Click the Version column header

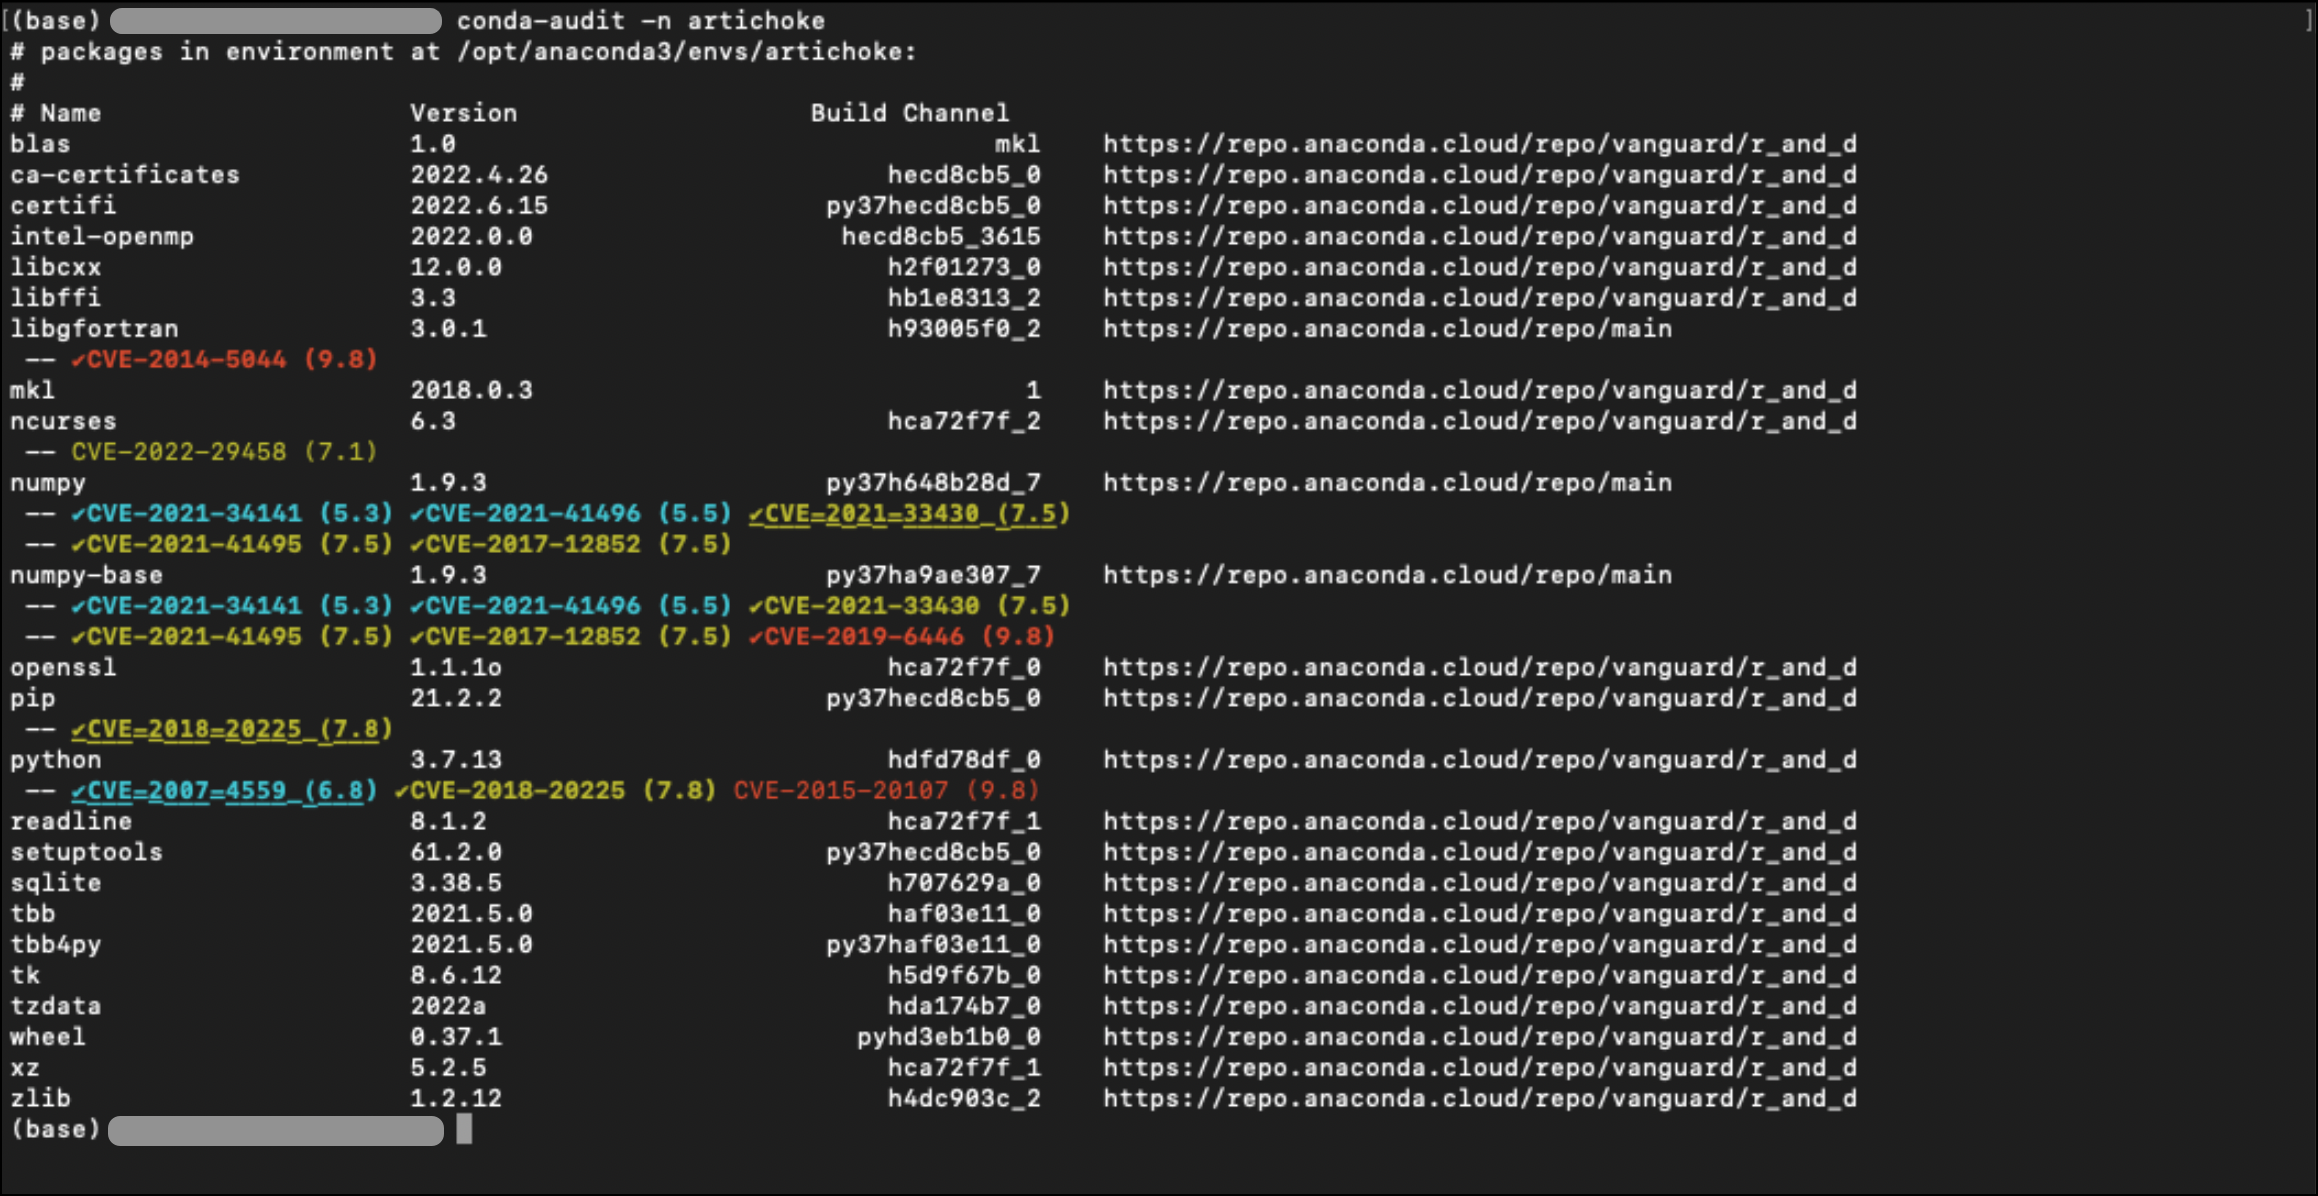pos(464,113)
